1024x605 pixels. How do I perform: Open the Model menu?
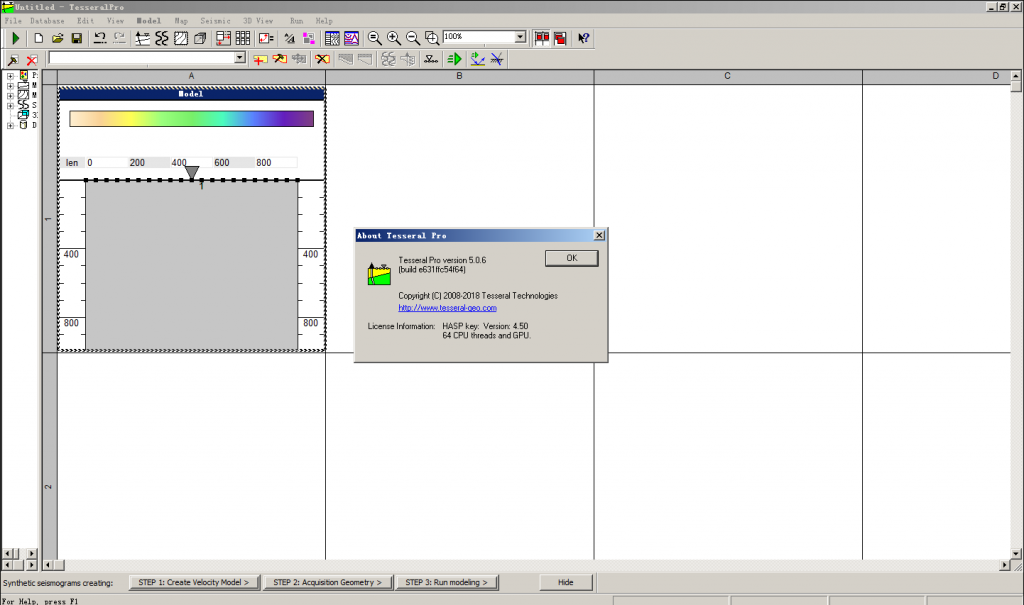[x=149, y=21]
